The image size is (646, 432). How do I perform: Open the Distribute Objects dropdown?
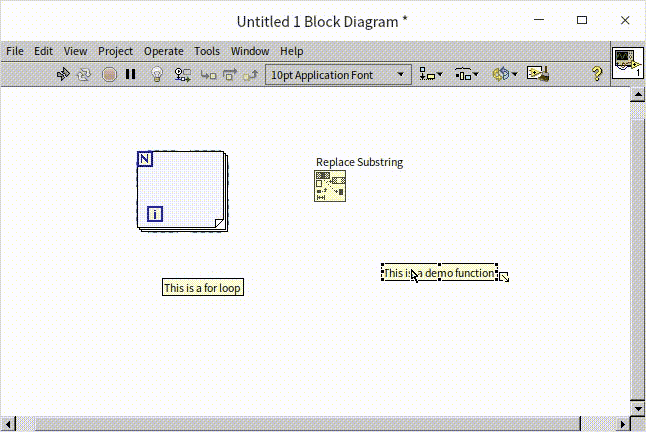pyautogui.click(x=467, y=74)
